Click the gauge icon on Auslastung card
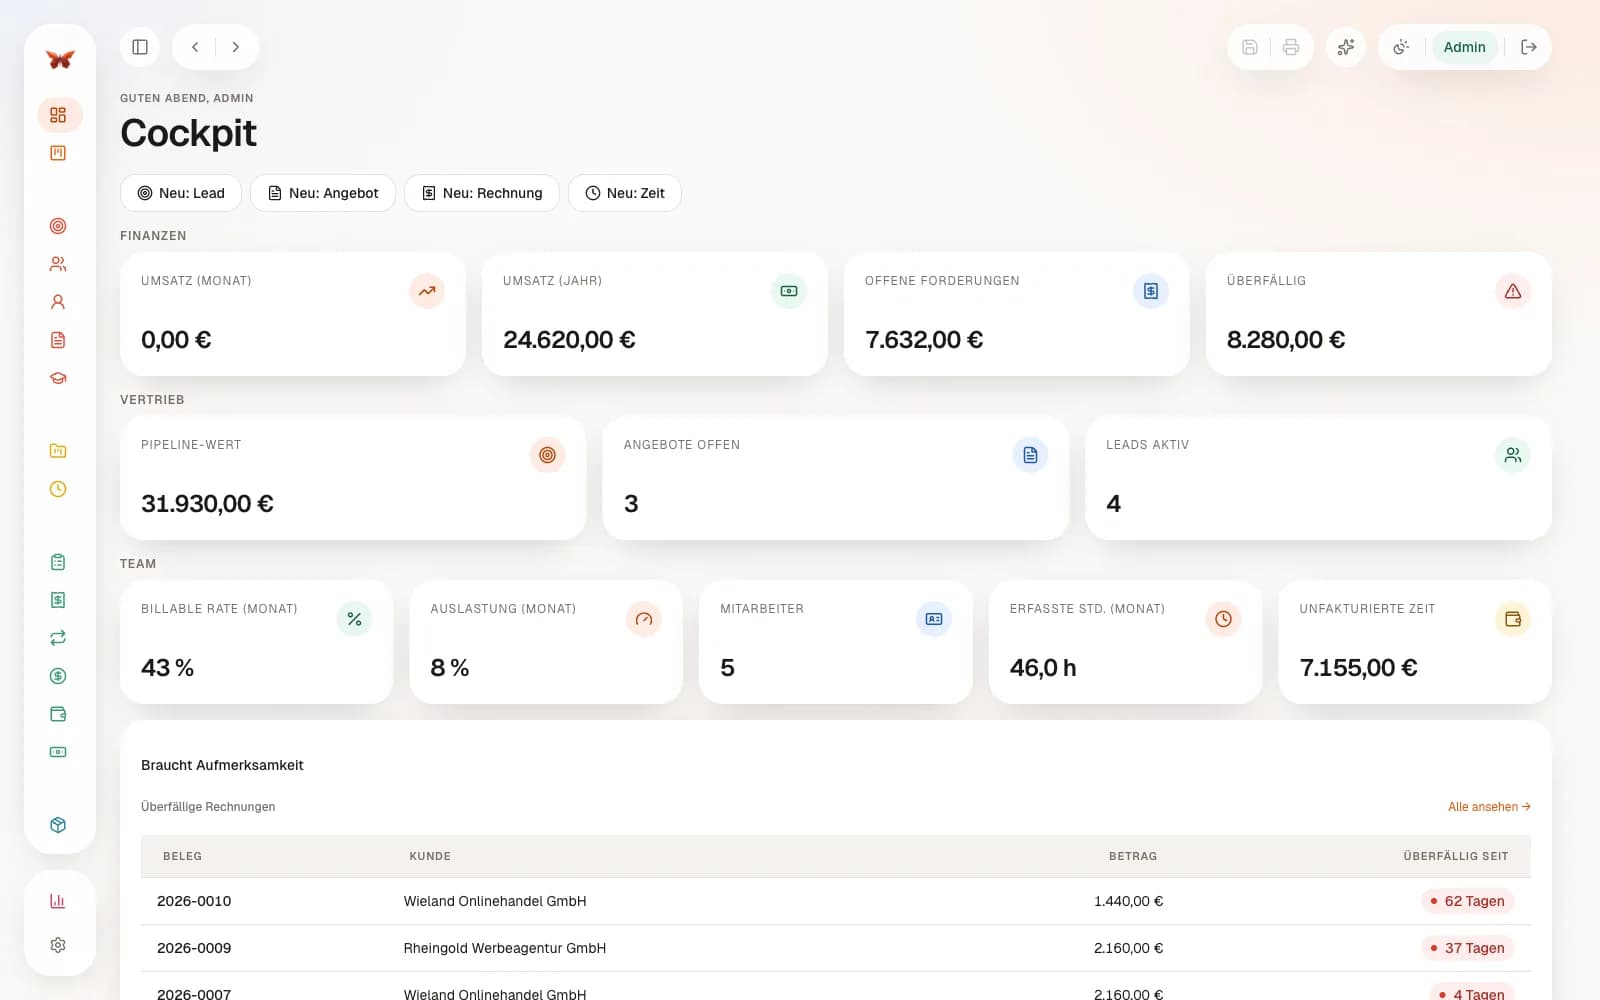The image size is (1600, 1000). pos(644,619)
